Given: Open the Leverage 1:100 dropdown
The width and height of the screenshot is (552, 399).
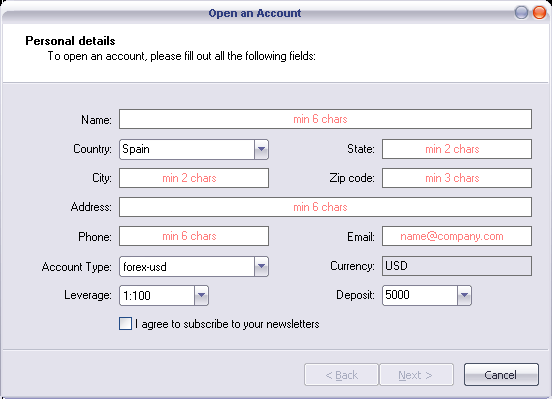Looking at the screenshot, I should [x=164, y=295].
